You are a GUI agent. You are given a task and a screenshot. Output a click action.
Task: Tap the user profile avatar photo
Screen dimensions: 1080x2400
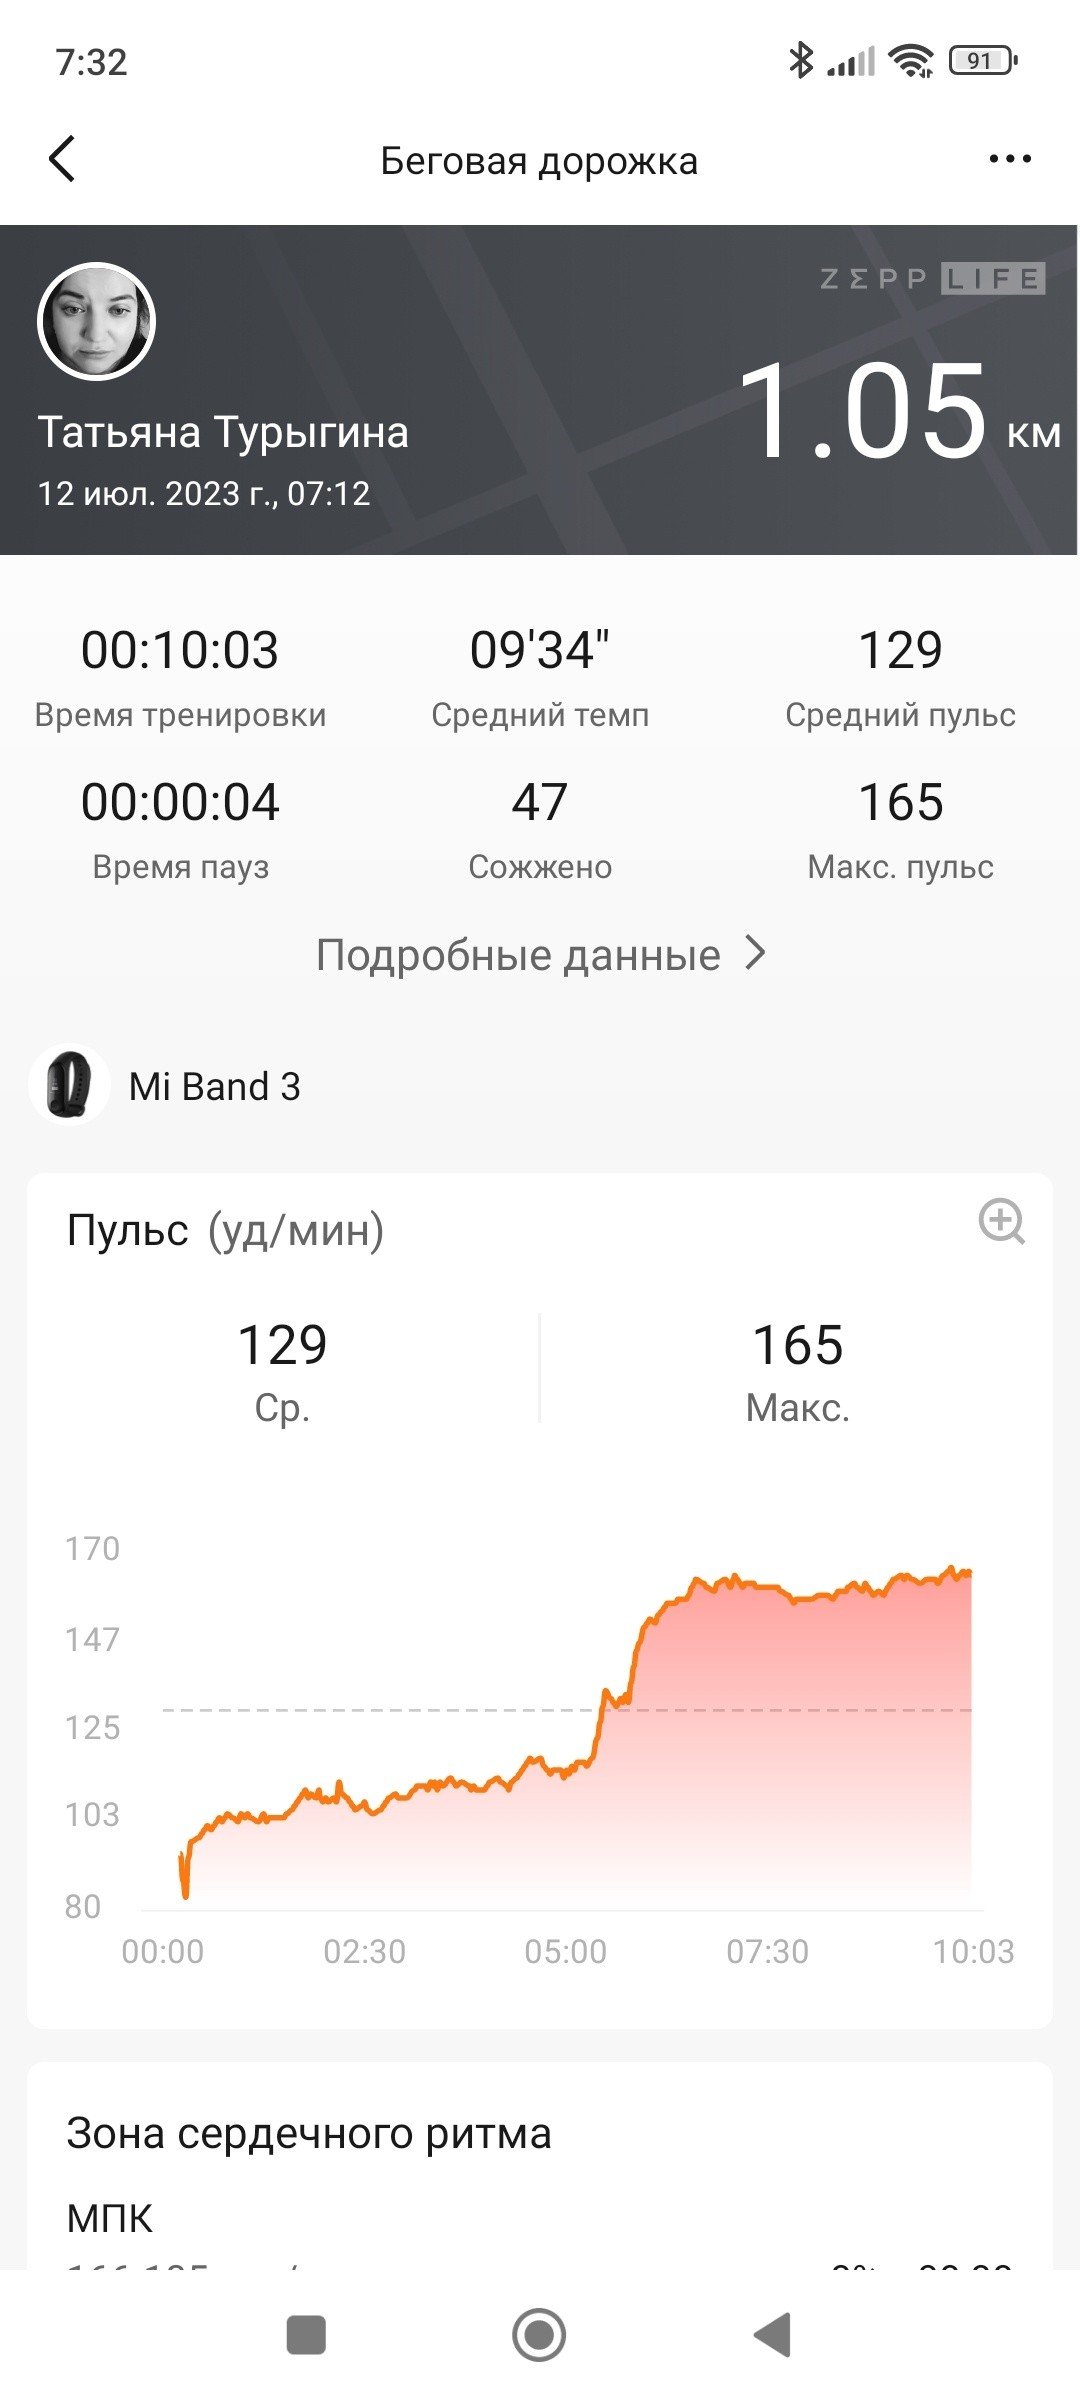coord(97,321)
